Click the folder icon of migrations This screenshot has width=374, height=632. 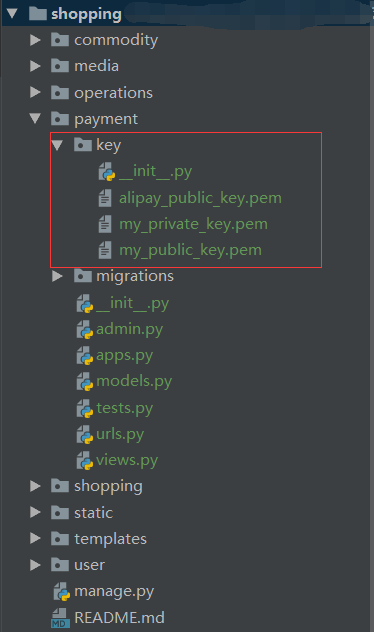tap(83, 276)
